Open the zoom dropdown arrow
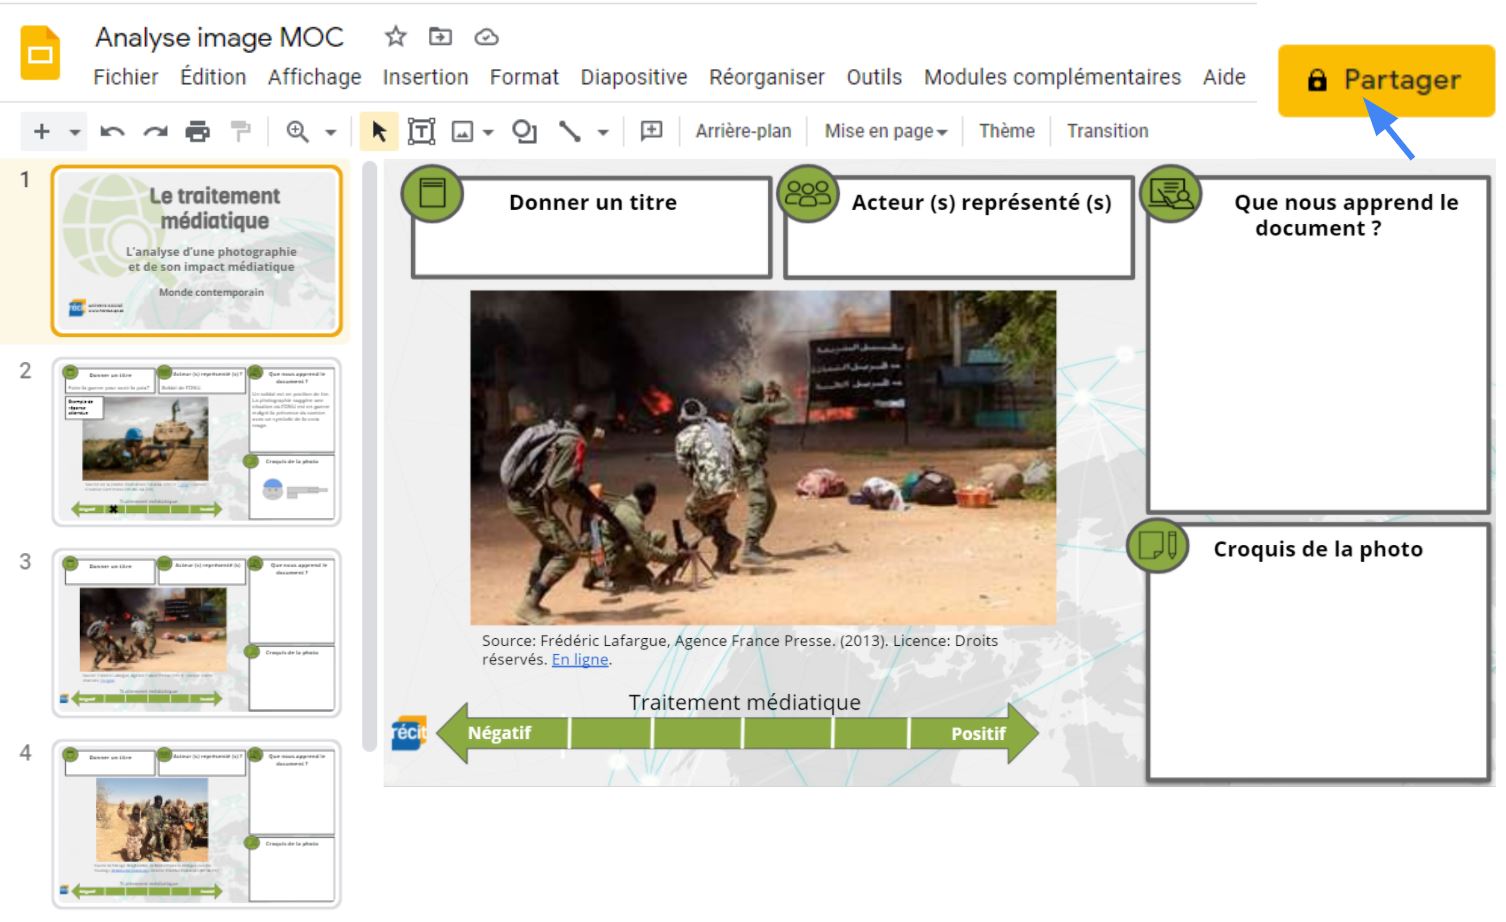The width and height of the screenshot is (1506, 922). 331,132
